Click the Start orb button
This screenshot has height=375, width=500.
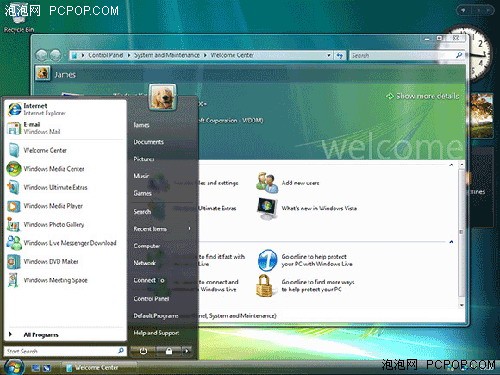(x=14, y=367)
